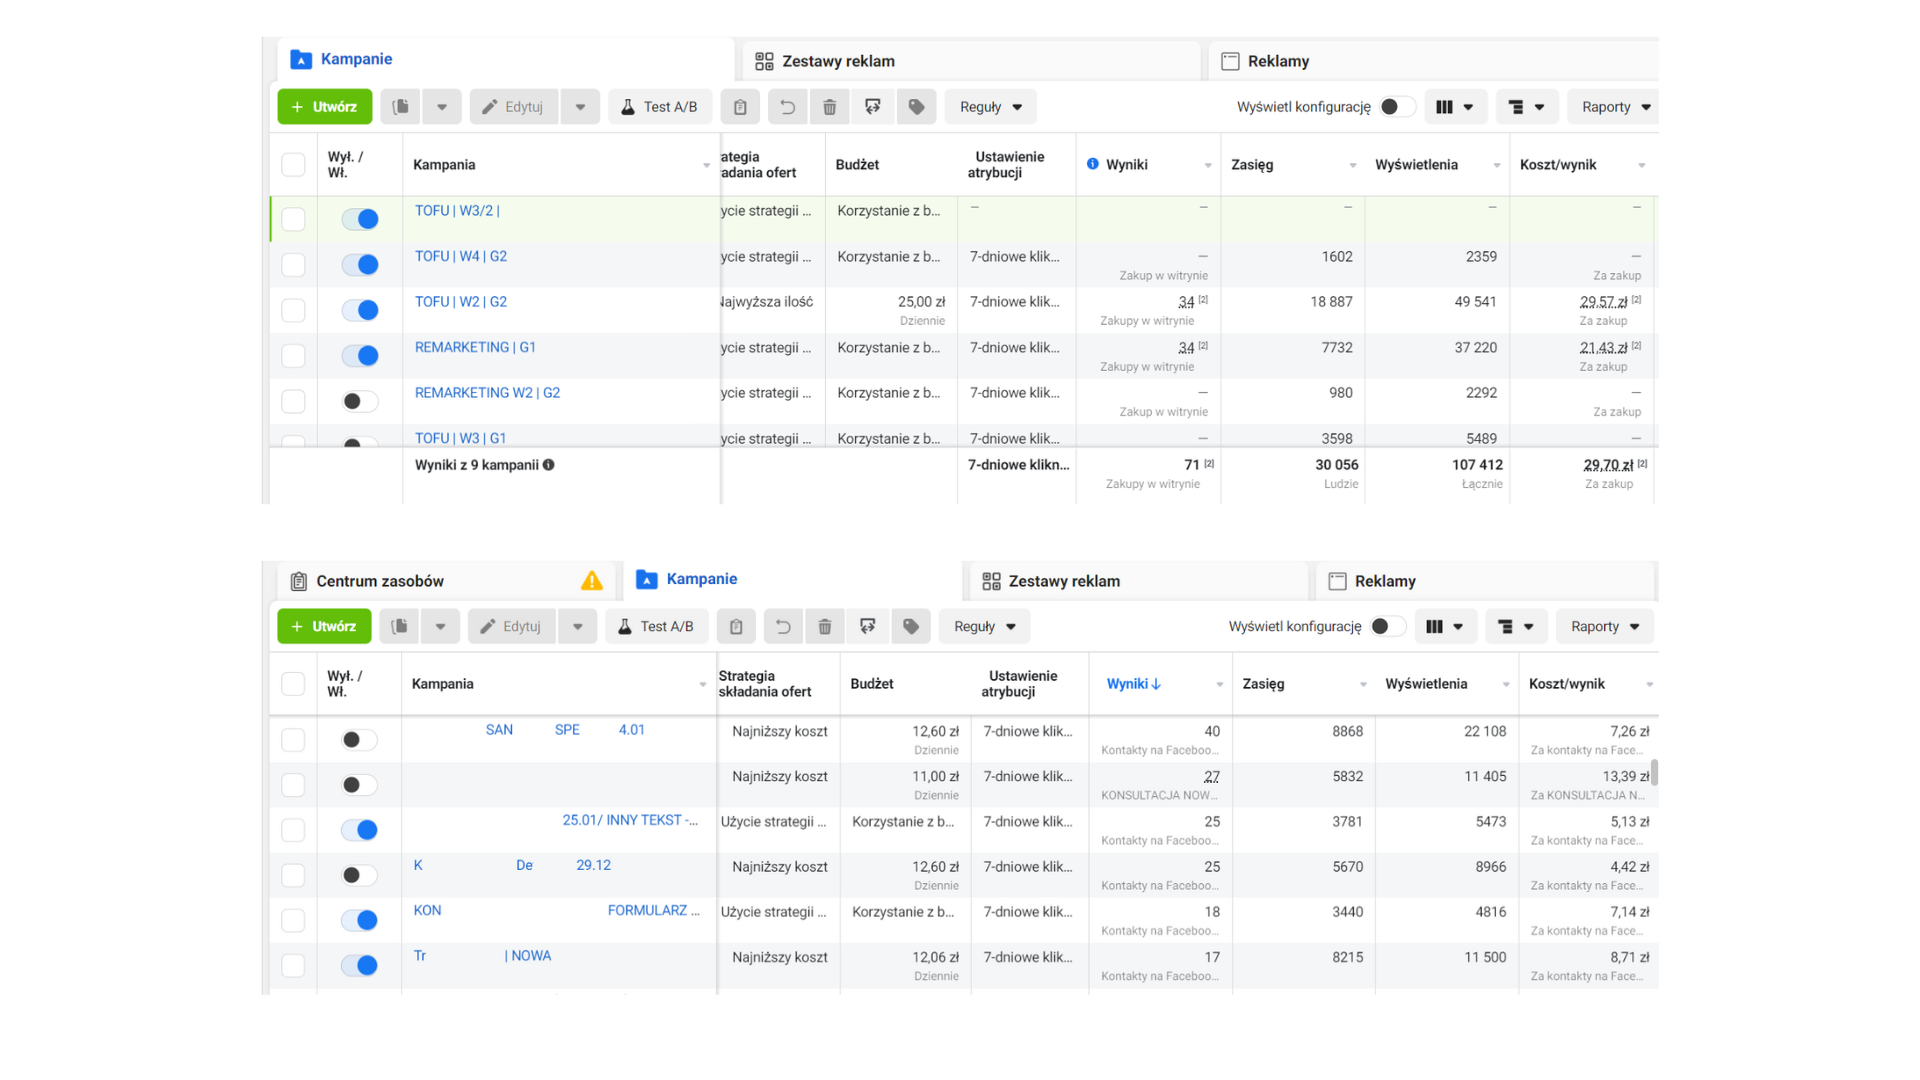Check the box for TOFU | W2 | G2 row
Screen dimensions: 1920x1080
point(293,310)
